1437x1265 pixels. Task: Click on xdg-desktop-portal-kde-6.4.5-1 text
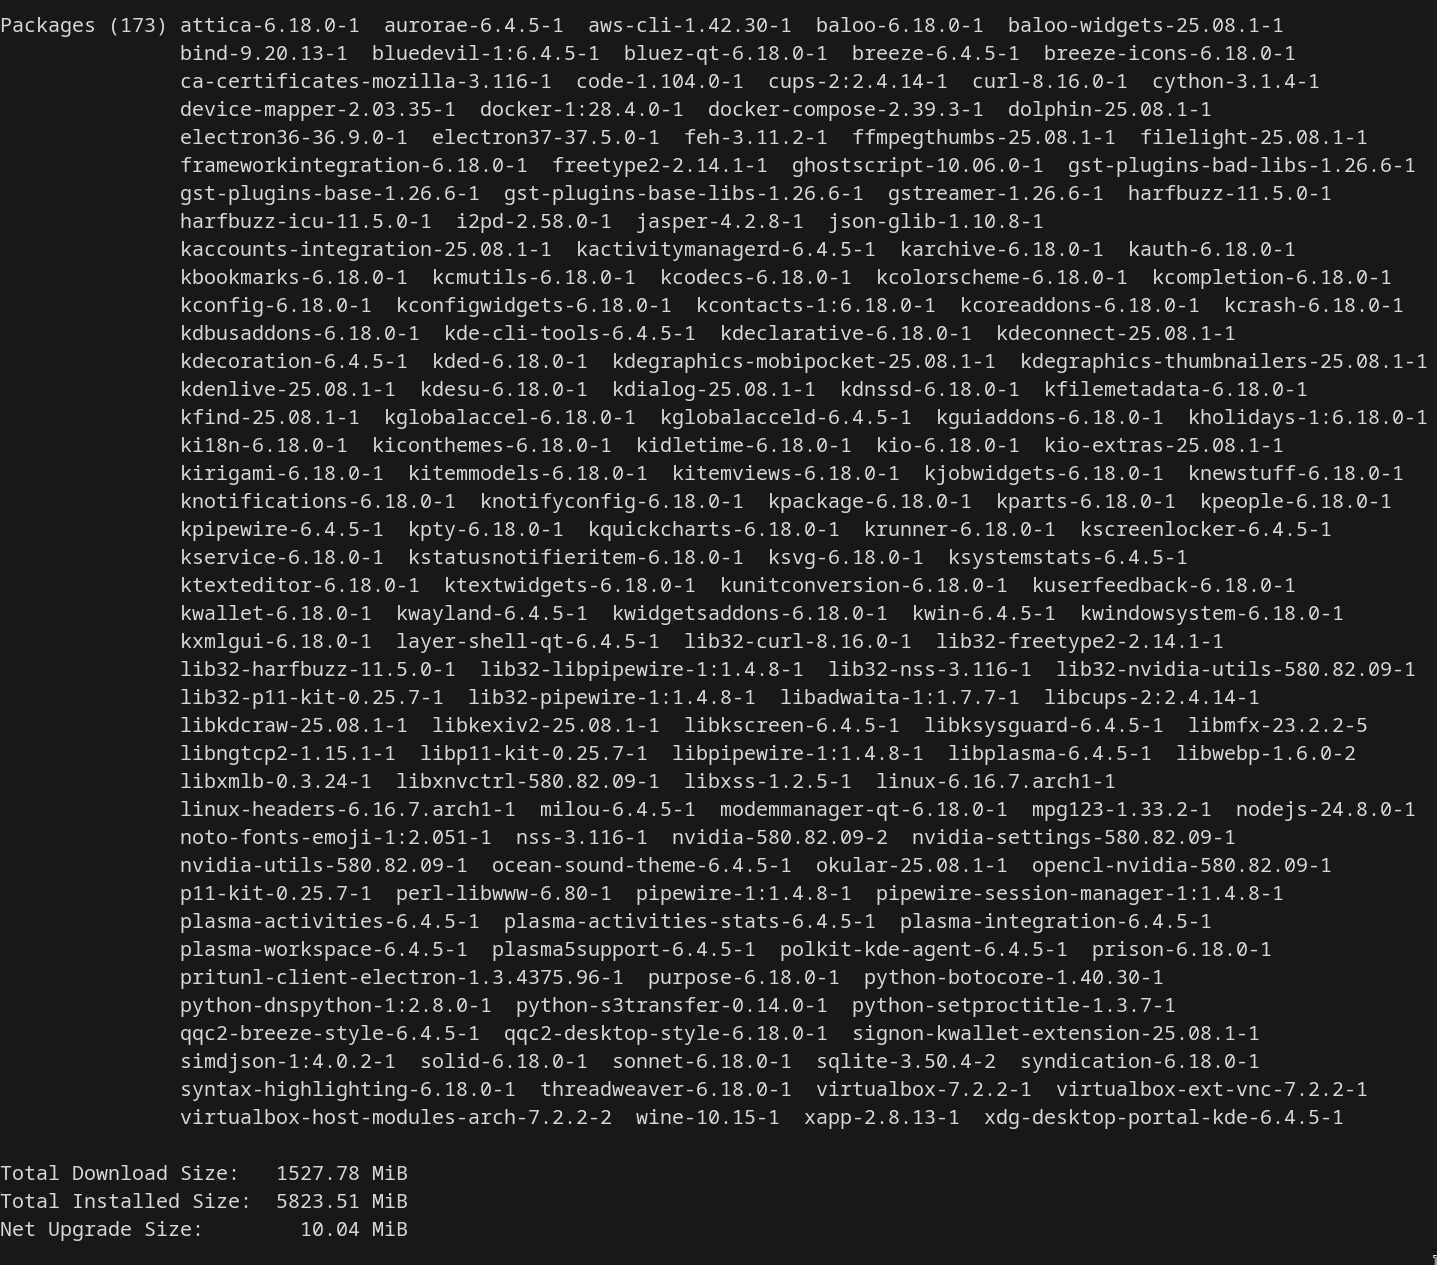click(x=1164, y=1117)
